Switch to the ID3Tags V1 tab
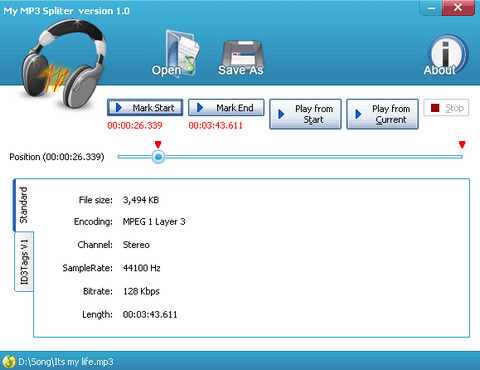 pos(24,262)
